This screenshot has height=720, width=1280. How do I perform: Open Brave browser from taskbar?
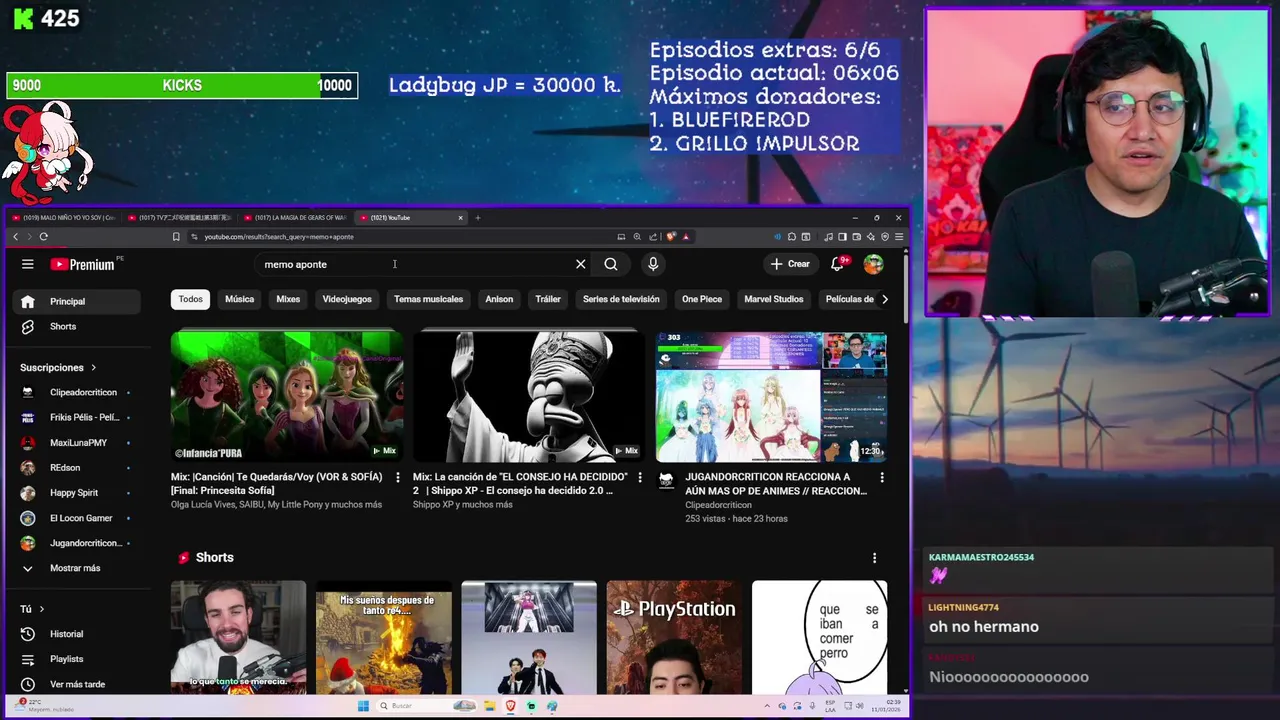[x=510, y=706]
